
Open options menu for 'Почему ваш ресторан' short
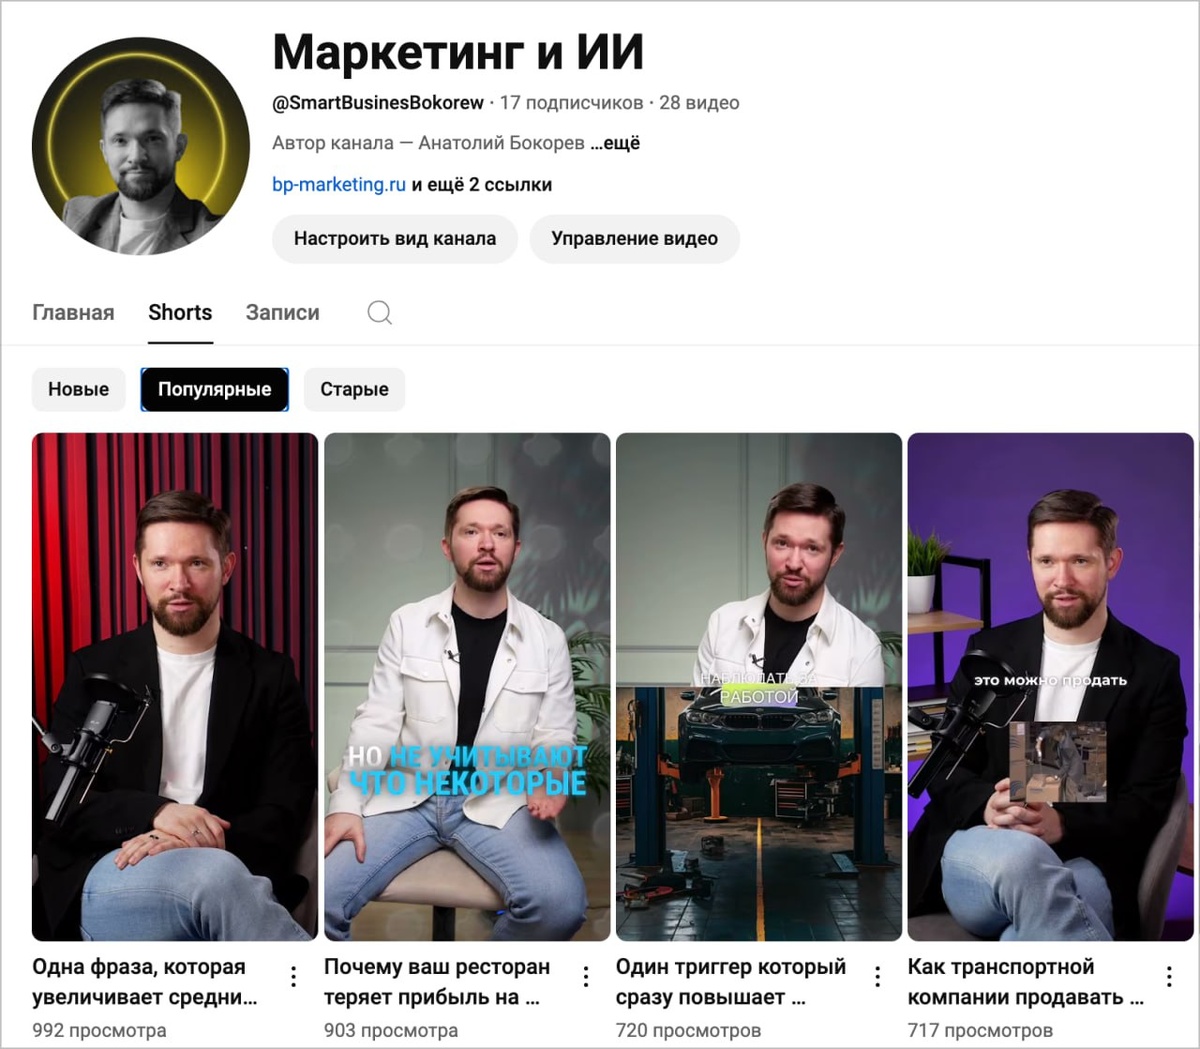[585, 977]
